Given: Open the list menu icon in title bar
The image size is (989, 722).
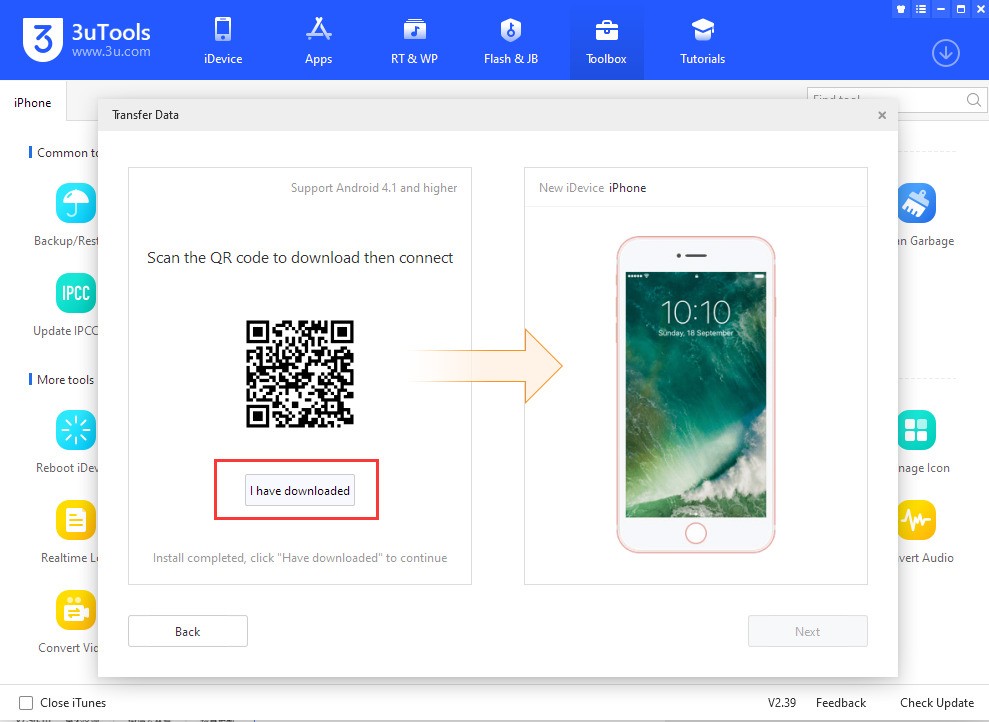Looking at the screenshot, I should 921,9.
